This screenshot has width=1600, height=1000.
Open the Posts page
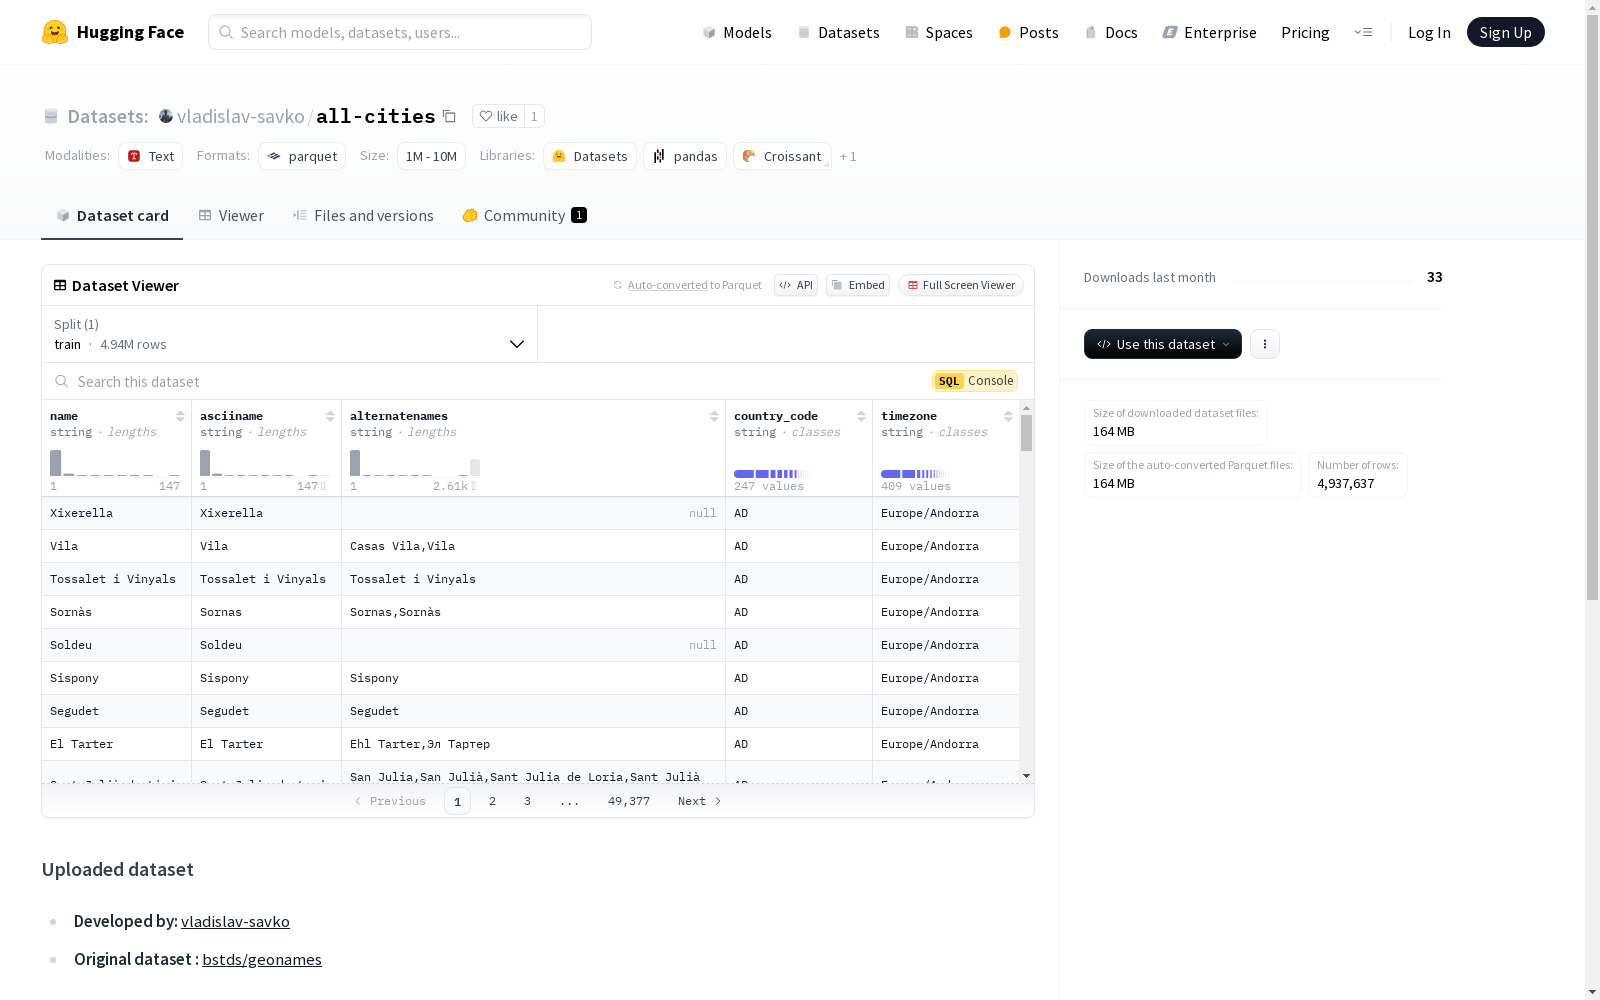coord(1029,32)
